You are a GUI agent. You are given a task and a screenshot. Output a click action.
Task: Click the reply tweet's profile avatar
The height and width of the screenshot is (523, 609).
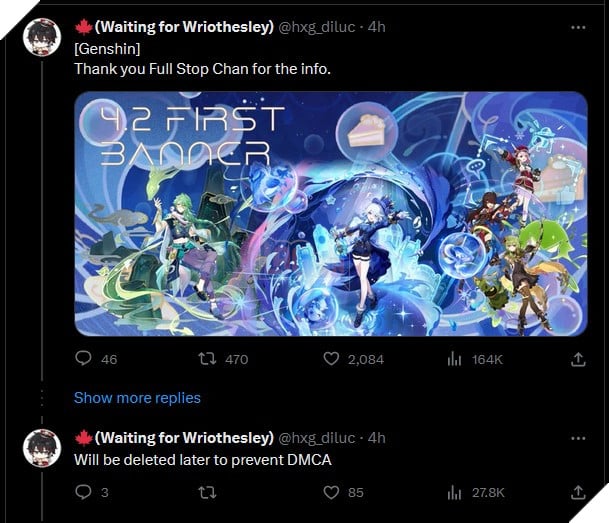tap(43, 448)
